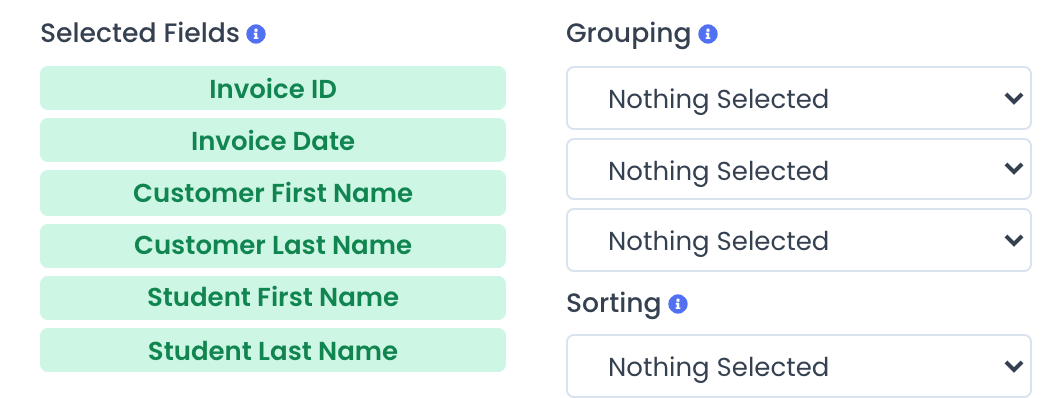Image resolution: width=1054 pixels, height=398 pixels.
Task: Click the chevron arrow of first Grouping dropdown
Action: pos(1014,99)
